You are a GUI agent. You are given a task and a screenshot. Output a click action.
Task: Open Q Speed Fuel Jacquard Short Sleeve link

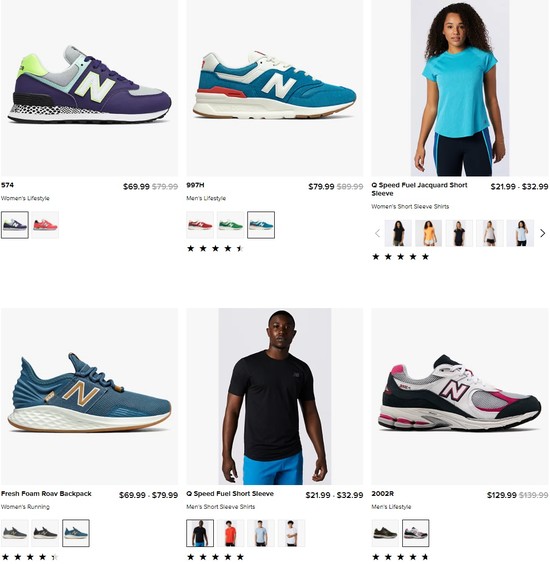pyautogui.click(x=419, y=189)
